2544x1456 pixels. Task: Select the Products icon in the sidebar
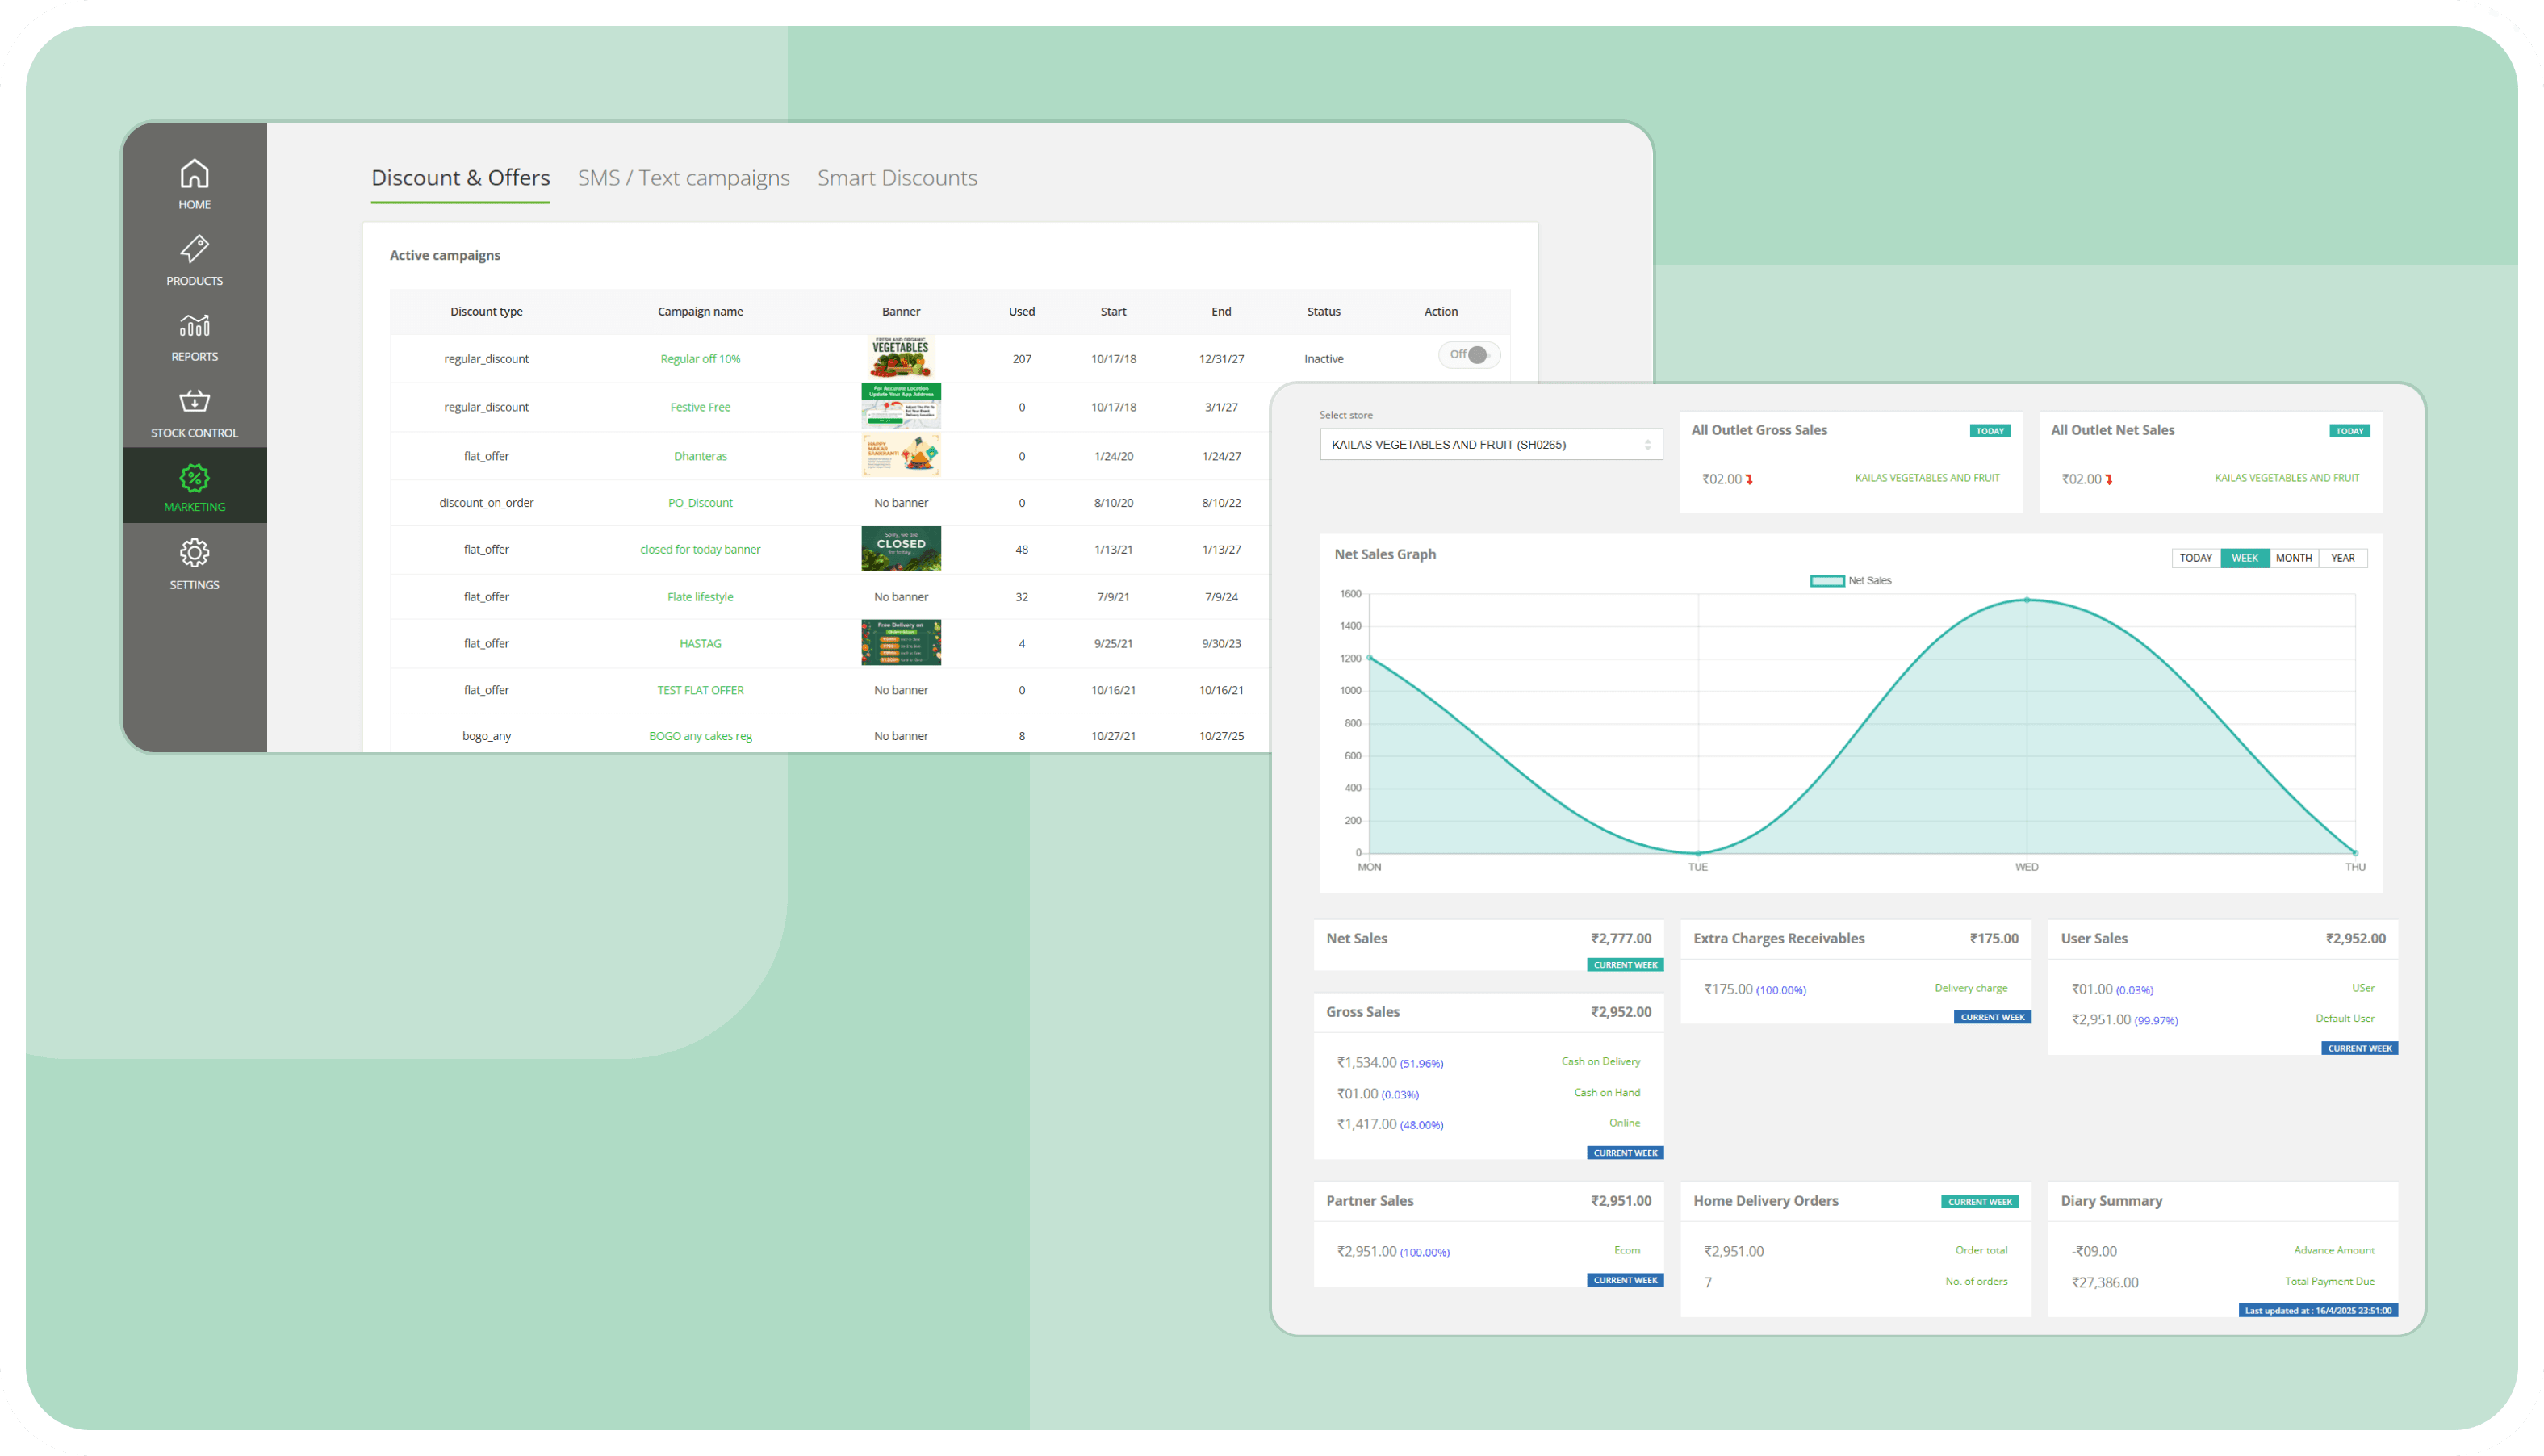click(x=194, y=259)
